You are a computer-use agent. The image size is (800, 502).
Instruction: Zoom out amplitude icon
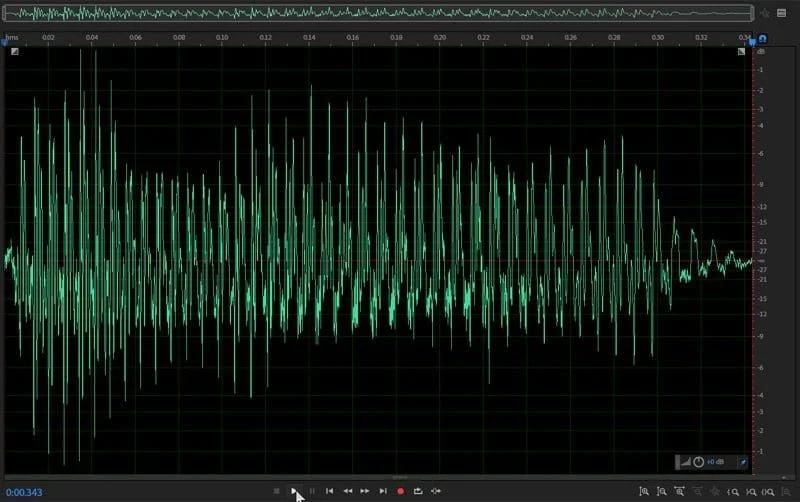[662, 491]
